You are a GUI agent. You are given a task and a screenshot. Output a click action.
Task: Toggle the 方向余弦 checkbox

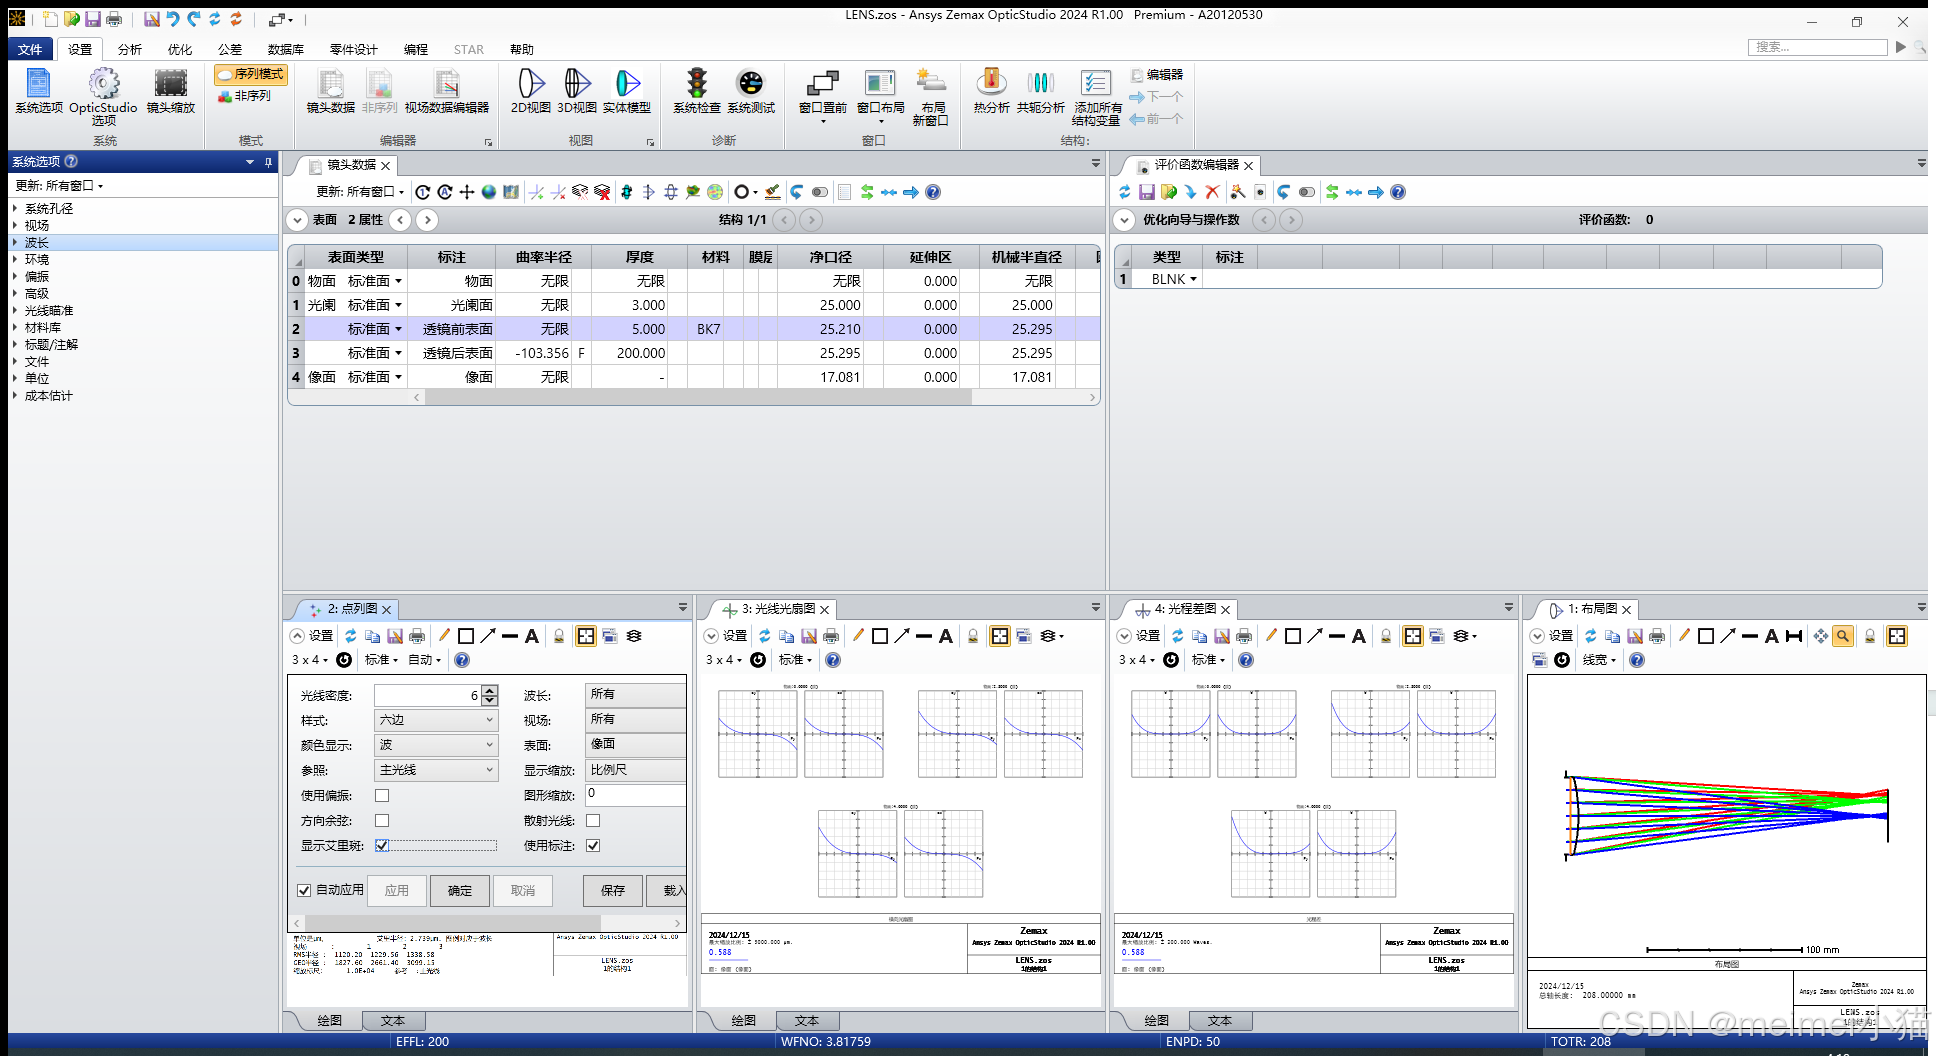[x=382, y=821]
